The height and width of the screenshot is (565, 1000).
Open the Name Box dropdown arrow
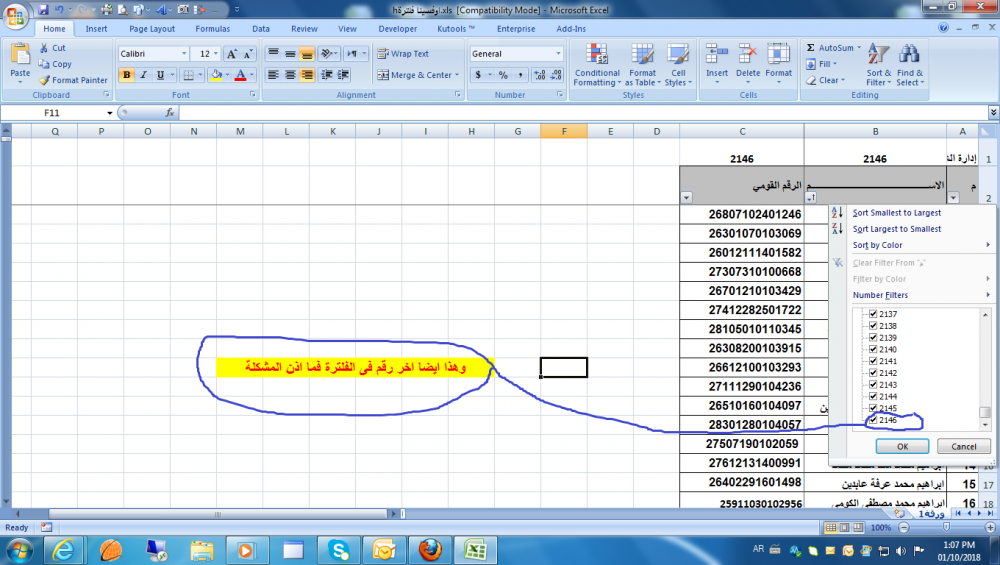pos(110,113)
